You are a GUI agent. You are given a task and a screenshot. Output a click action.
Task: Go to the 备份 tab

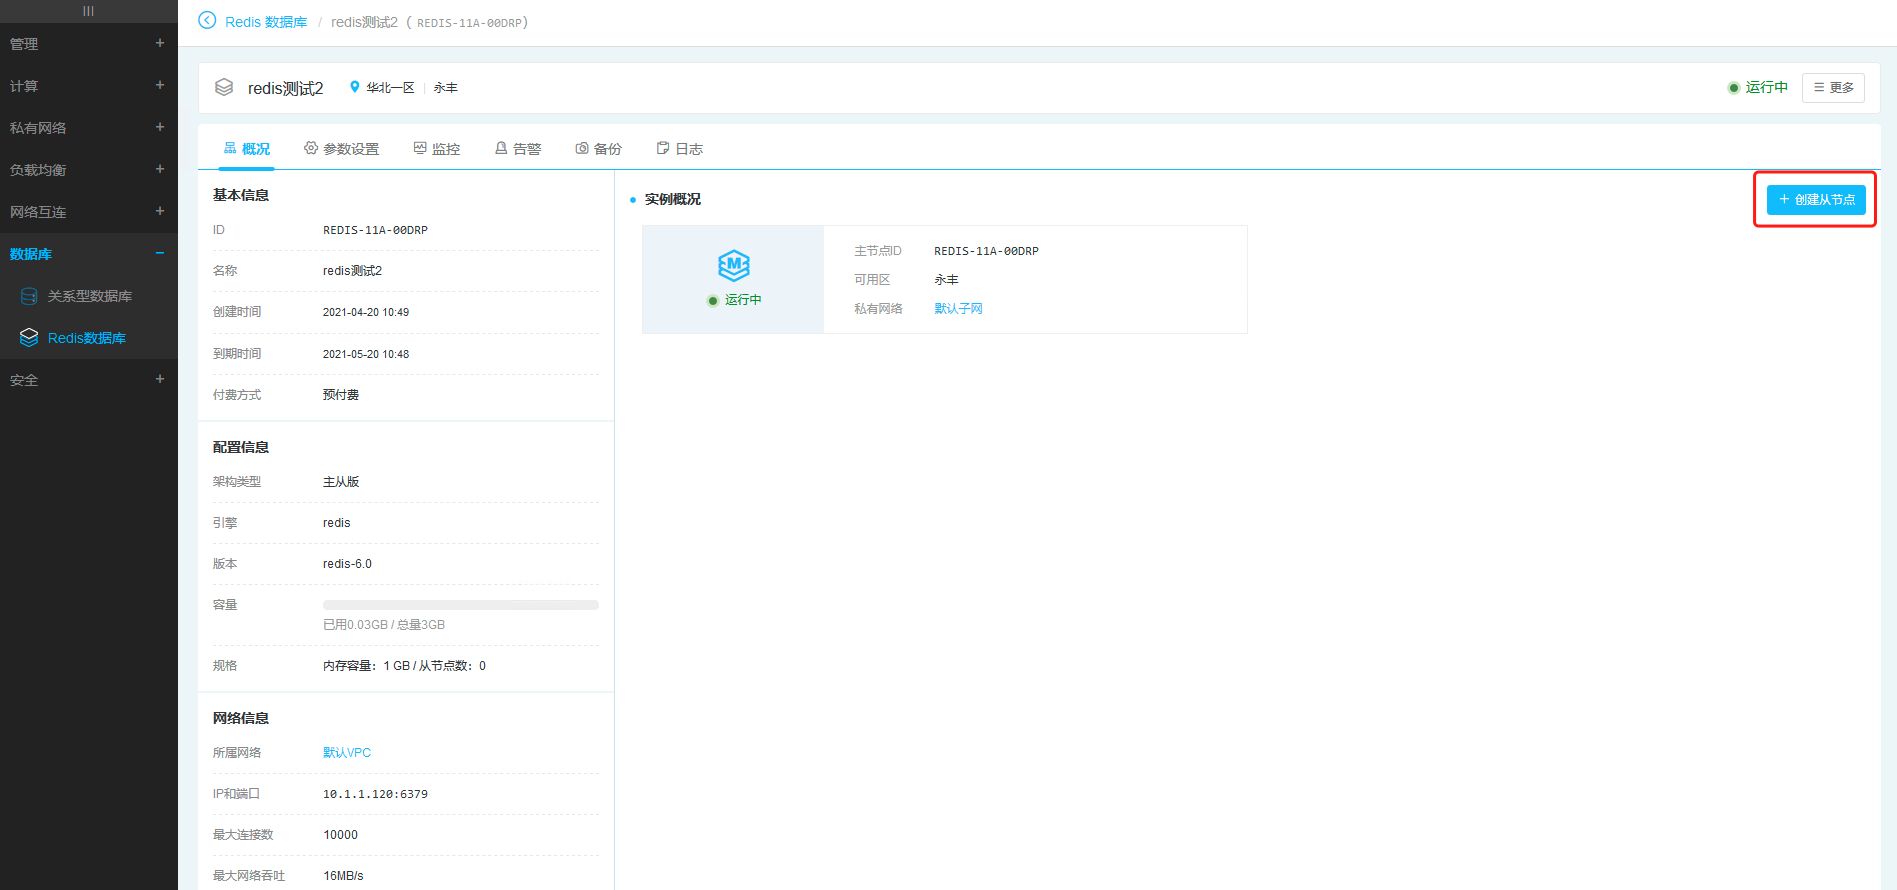598,149
